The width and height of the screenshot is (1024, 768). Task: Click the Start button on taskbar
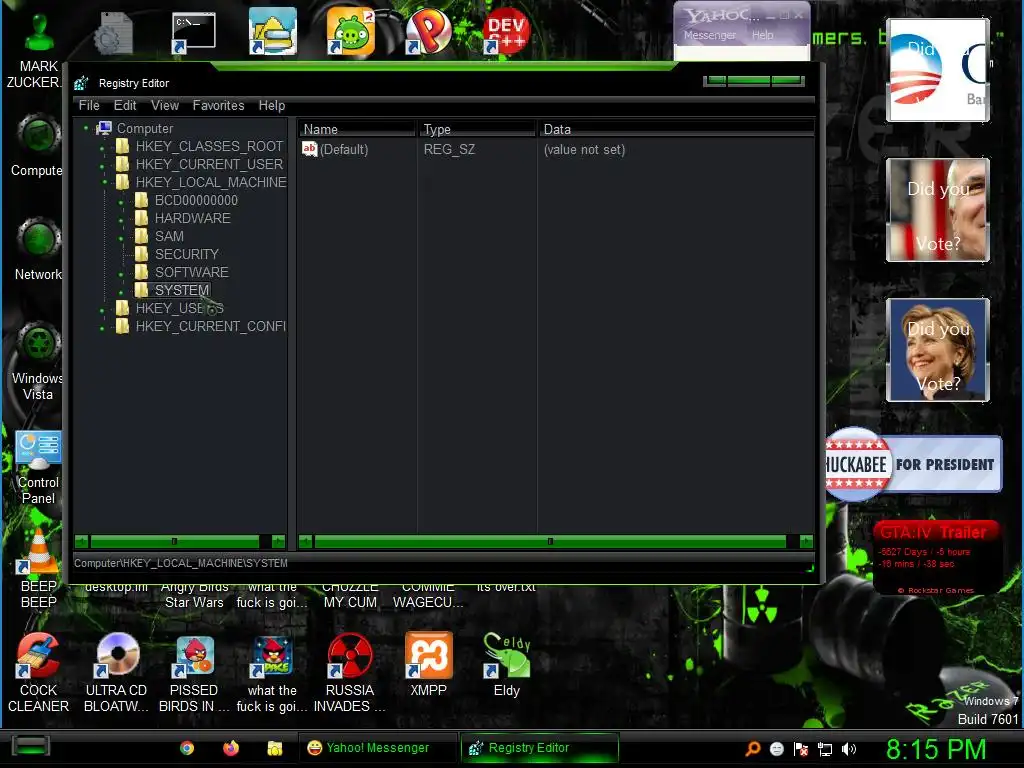pyautogui.click(x=30, y=746)
